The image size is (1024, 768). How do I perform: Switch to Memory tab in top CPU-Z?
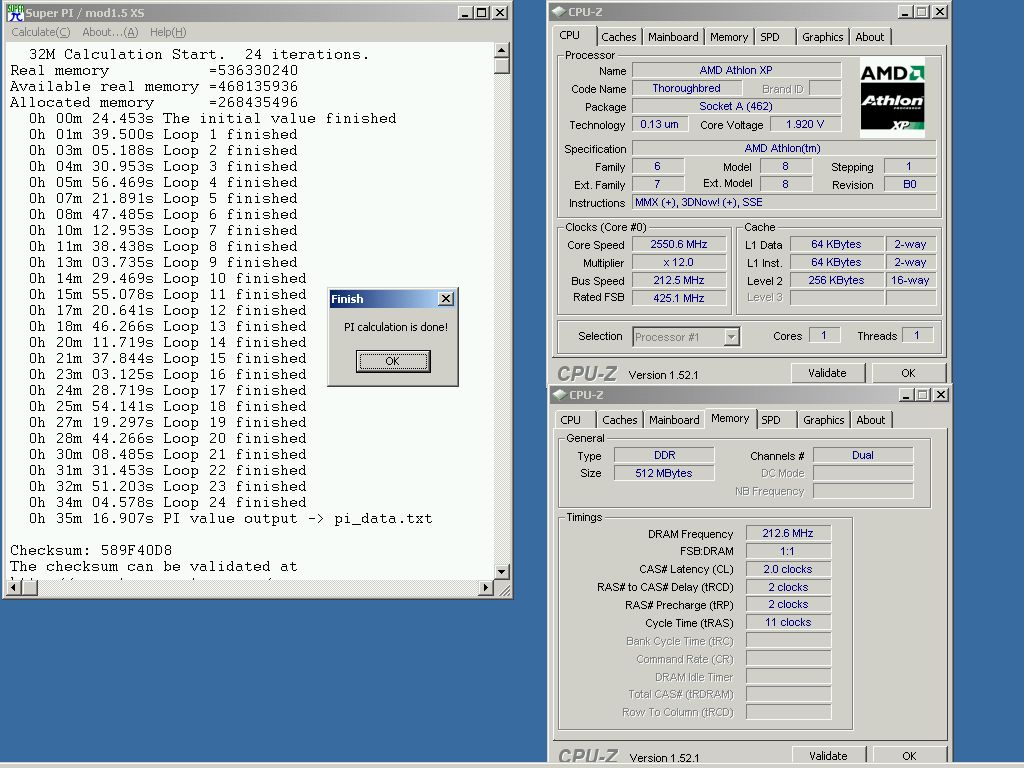(x=729, y=37)
